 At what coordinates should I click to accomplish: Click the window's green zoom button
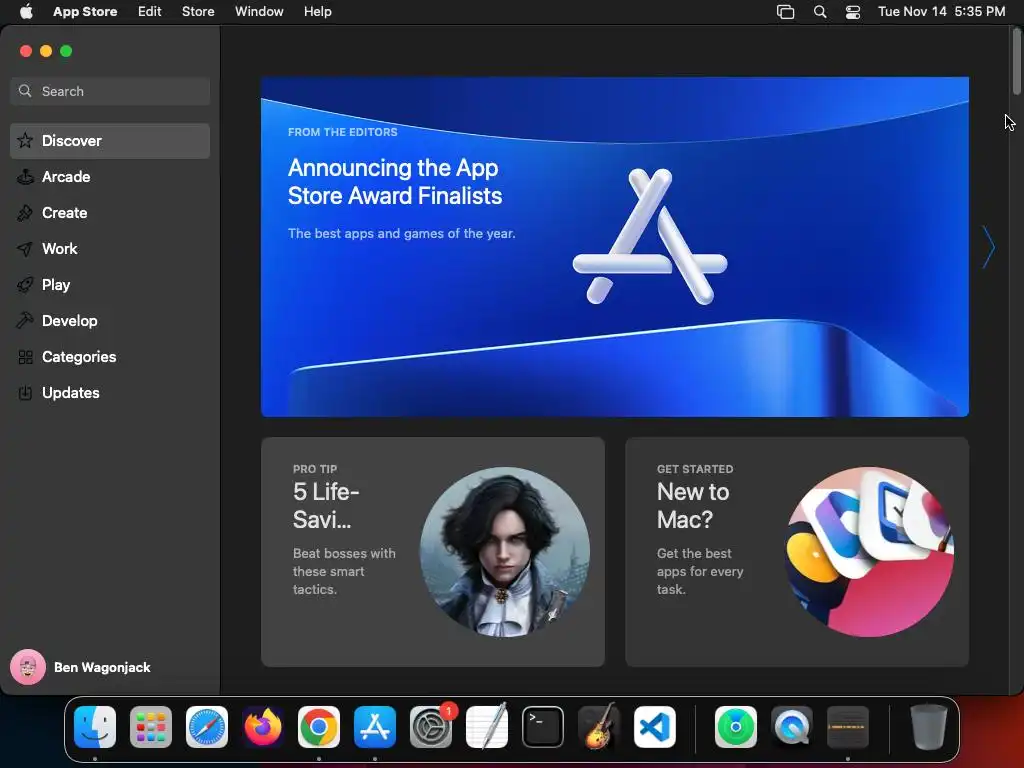pos(66,51)
